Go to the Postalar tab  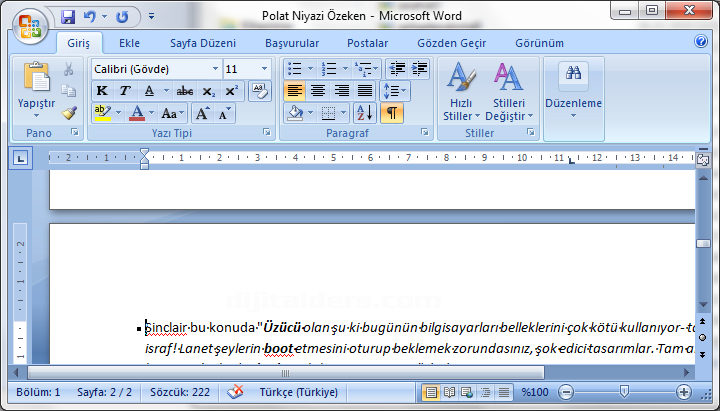tap(367, 43)
